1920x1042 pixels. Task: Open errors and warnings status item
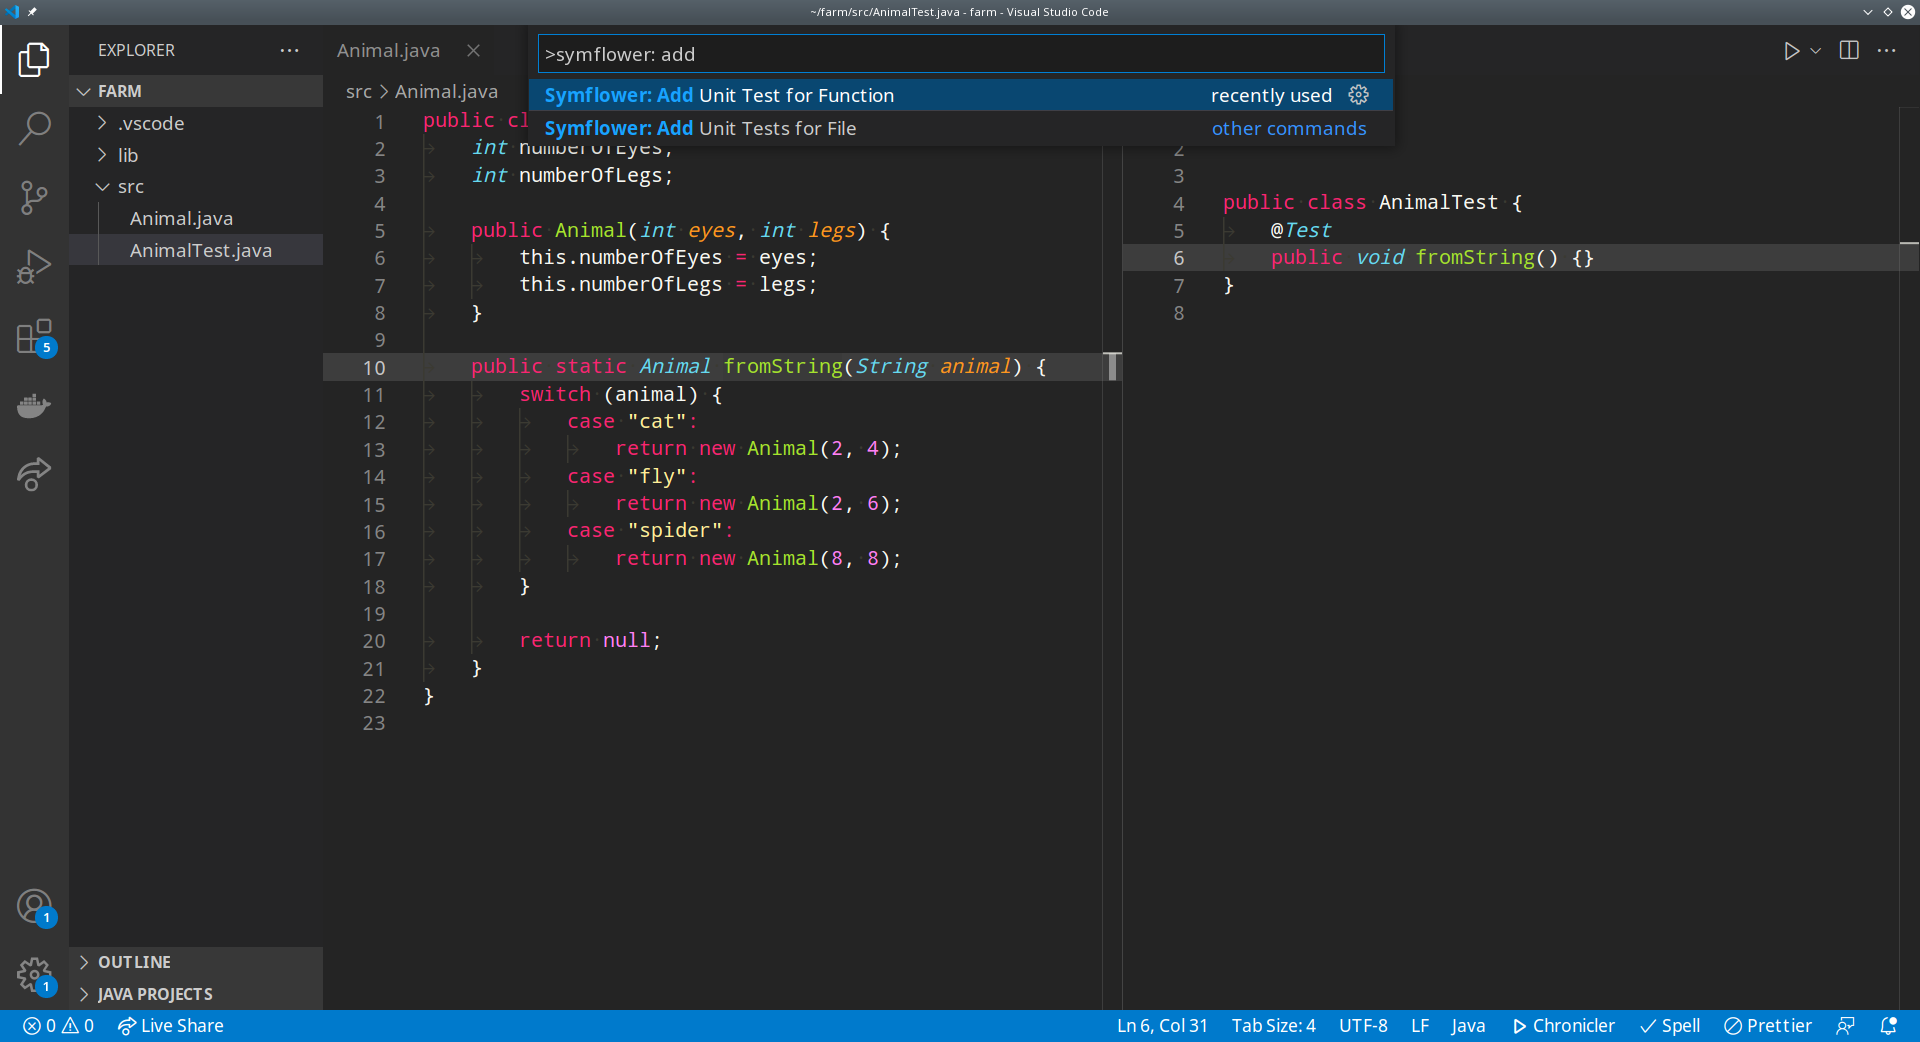click(x=58, y=1026)
